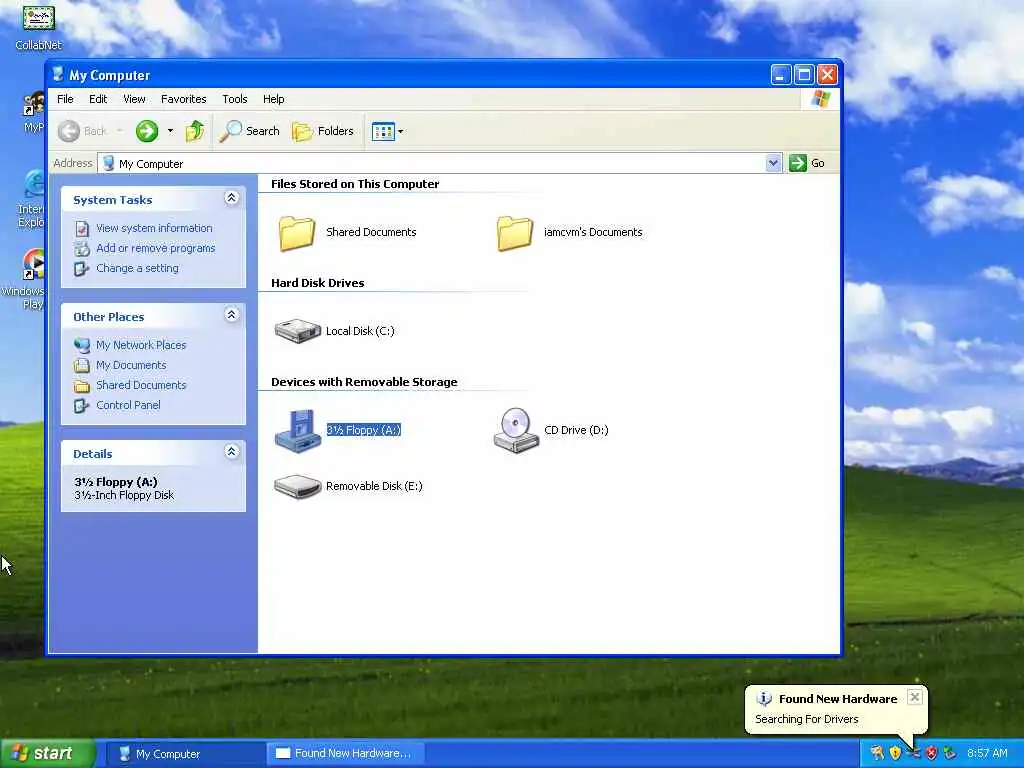The image size is (1024, 768).
Task: Click Add or remove programs link
Action: point(155,248)
